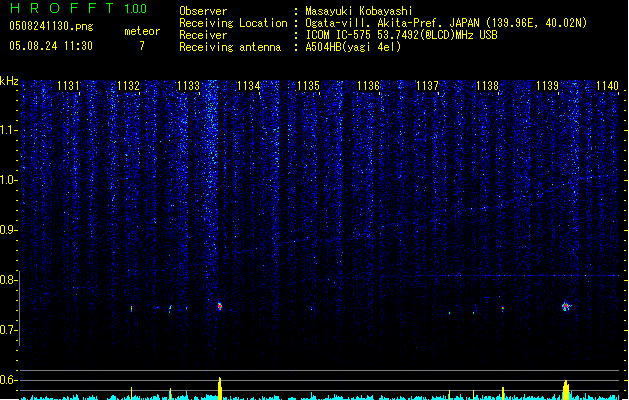This screenshot has height=400, width=629.
Task: Click the 0.7 kHz axis tick label
Action: (8, 330)
